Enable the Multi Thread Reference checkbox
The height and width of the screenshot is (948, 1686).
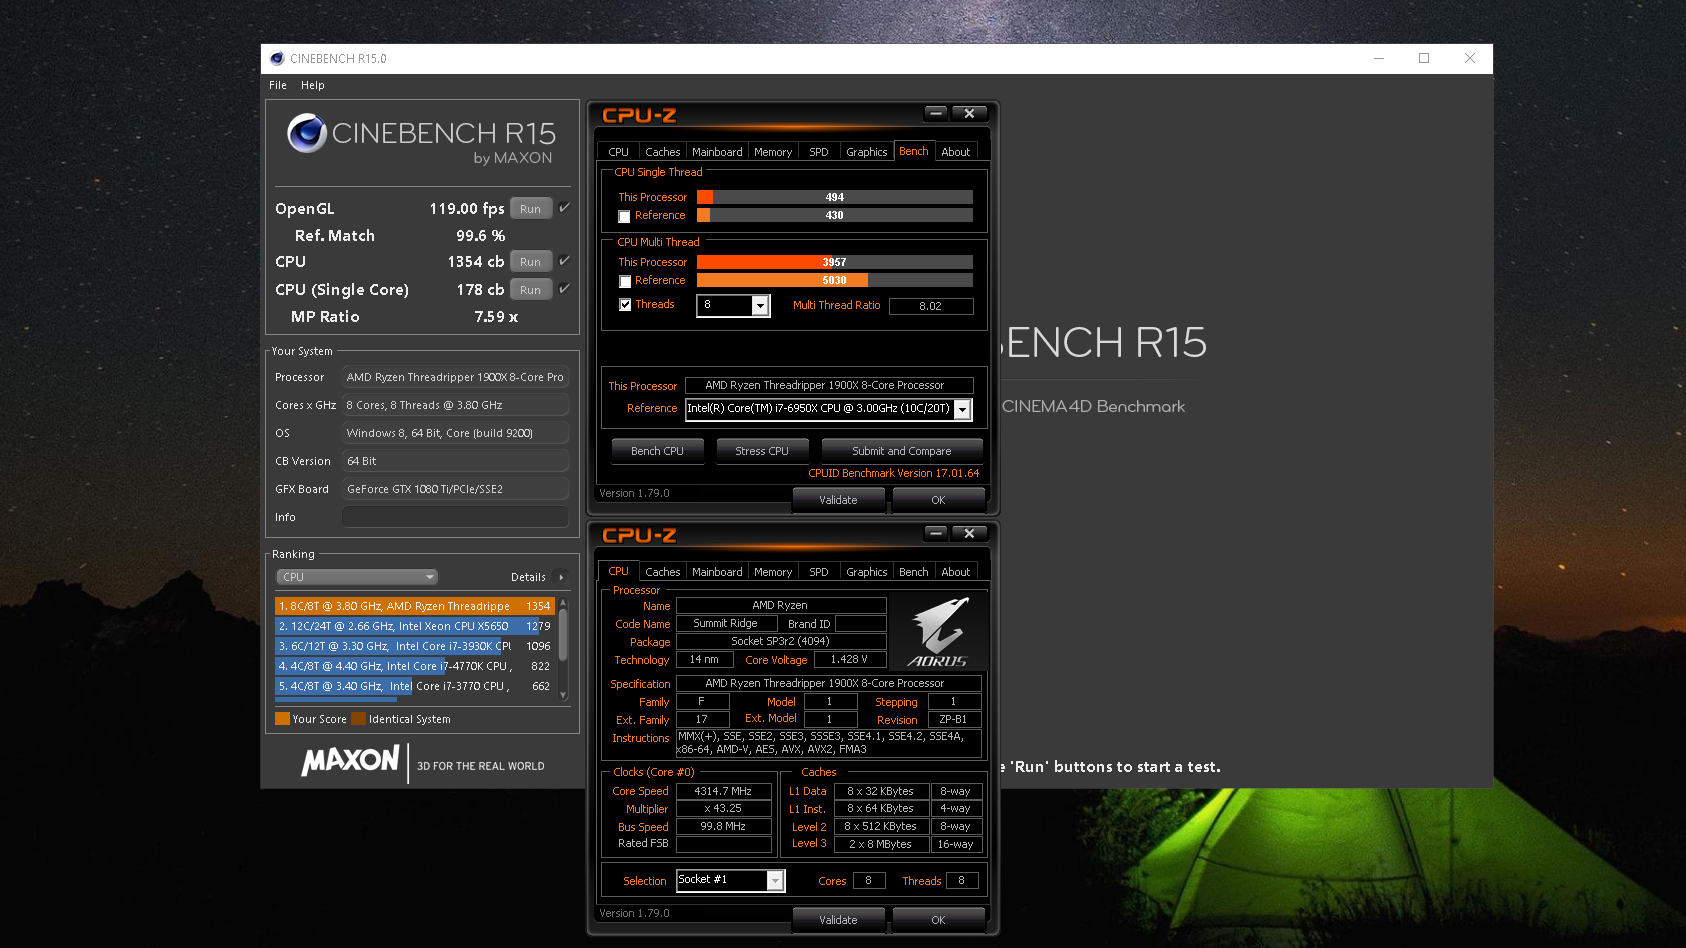[625, 282]
